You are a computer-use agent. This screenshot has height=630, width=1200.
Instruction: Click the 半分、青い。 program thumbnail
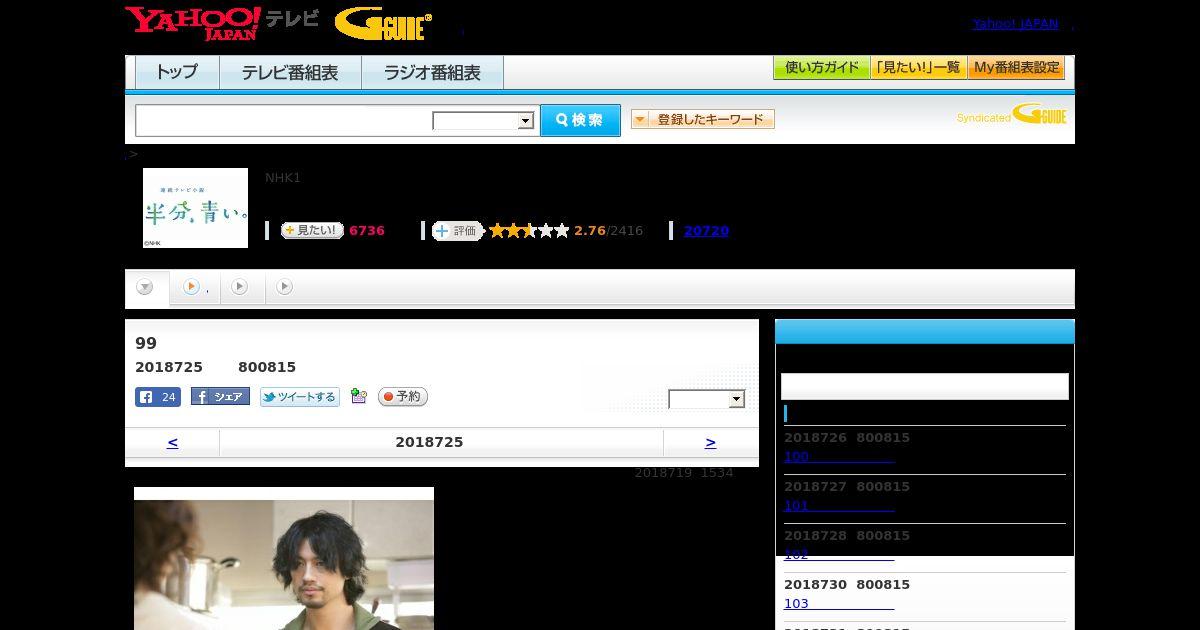(195, 208)
